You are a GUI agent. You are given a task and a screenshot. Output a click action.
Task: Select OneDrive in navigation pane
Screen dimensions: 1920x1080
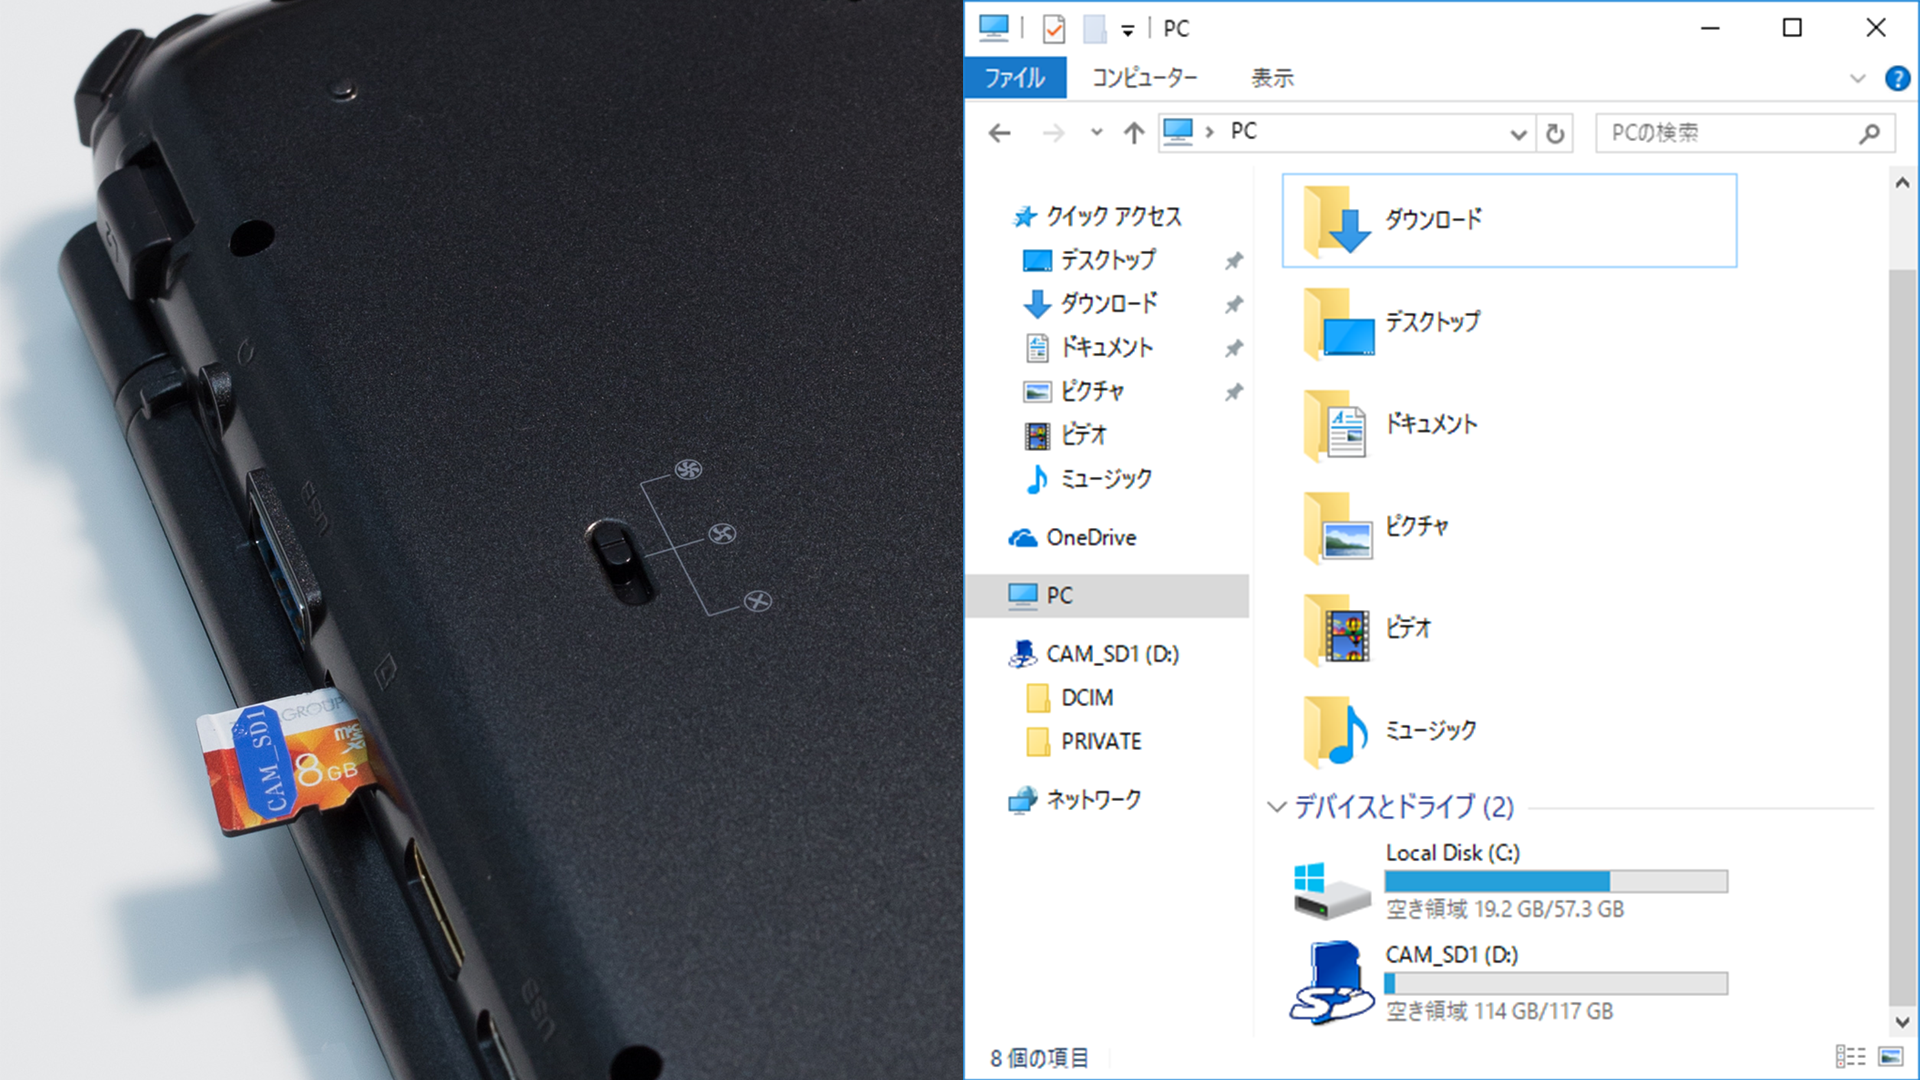coord(1090,538)
